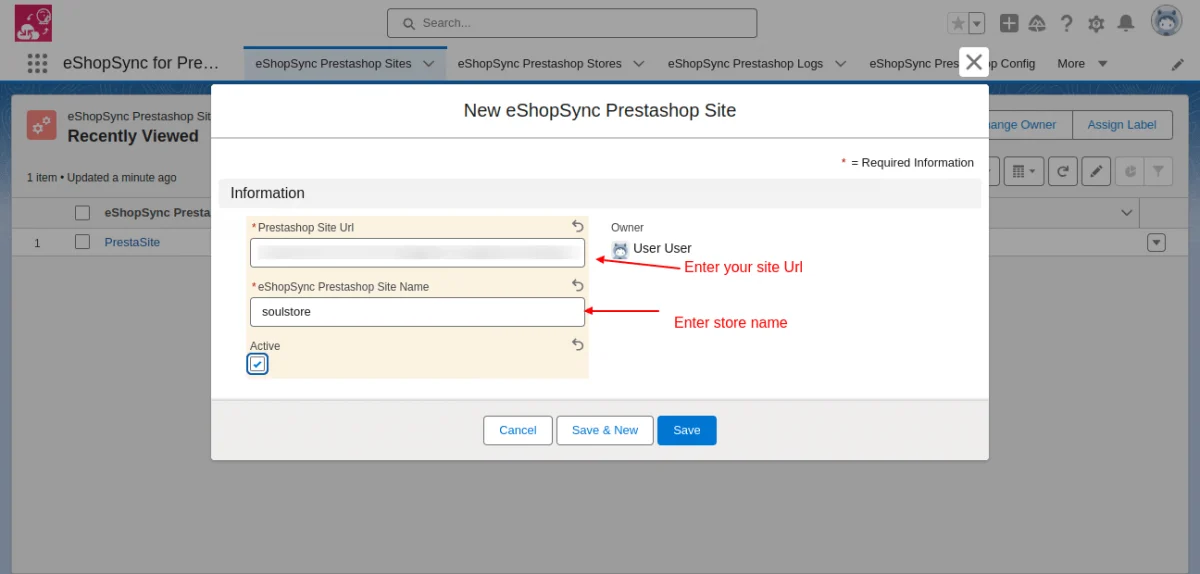Open the Help question mark icon
This screenshot has width=1200, height=574.
(x=1067, y=23)
